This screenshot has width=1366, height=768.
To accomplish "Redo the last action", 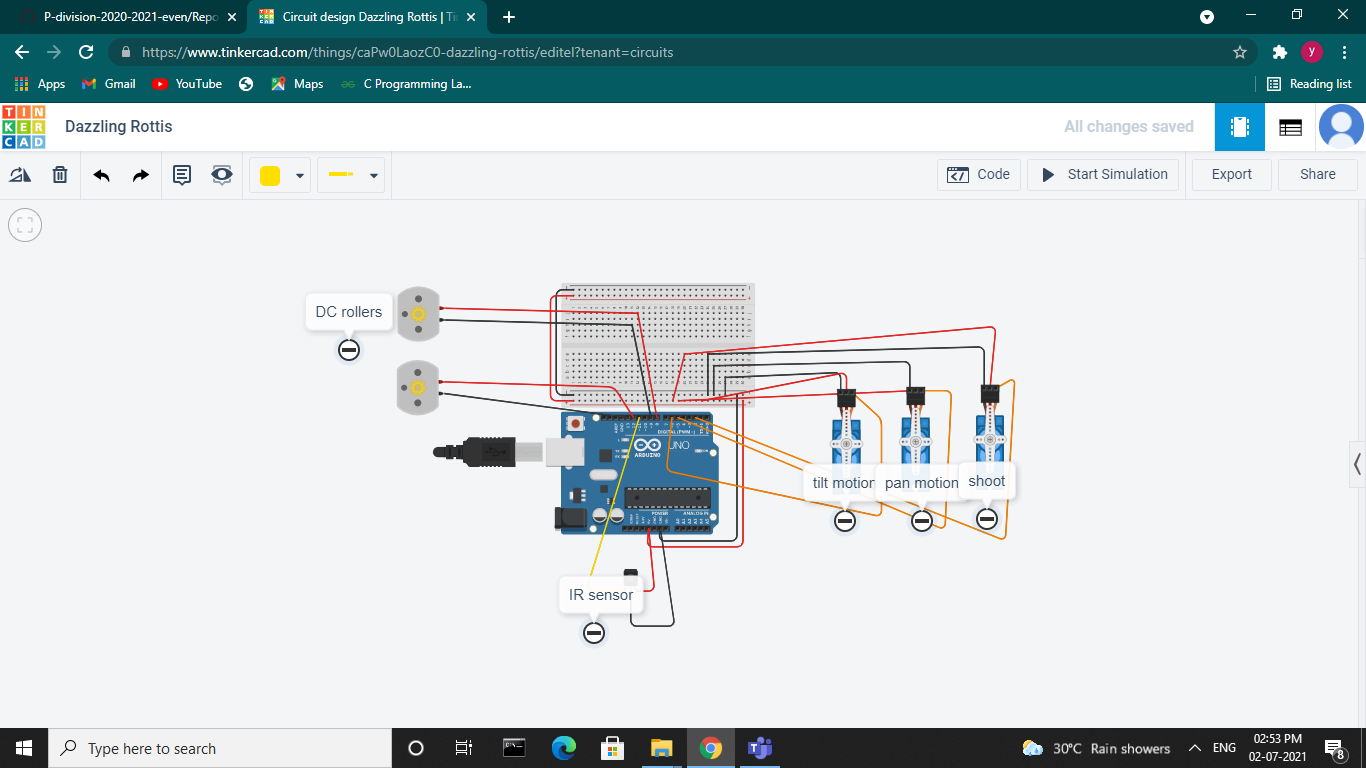I will (141, 175).
